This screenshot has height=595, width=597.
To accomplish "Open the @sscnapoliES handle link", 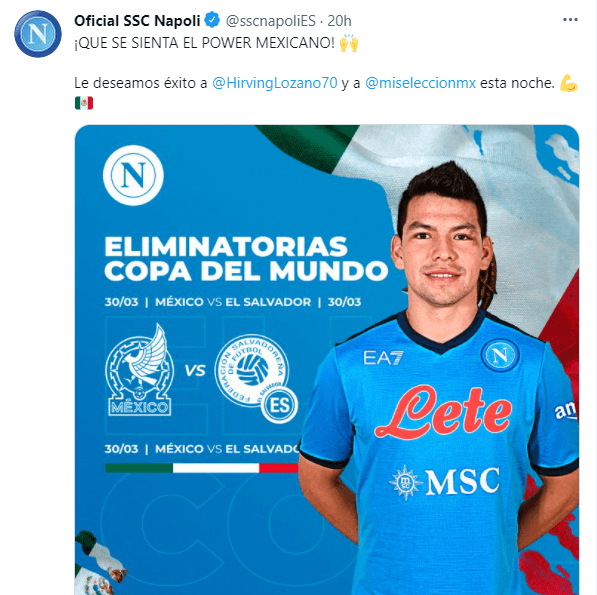I will [271, 21].
